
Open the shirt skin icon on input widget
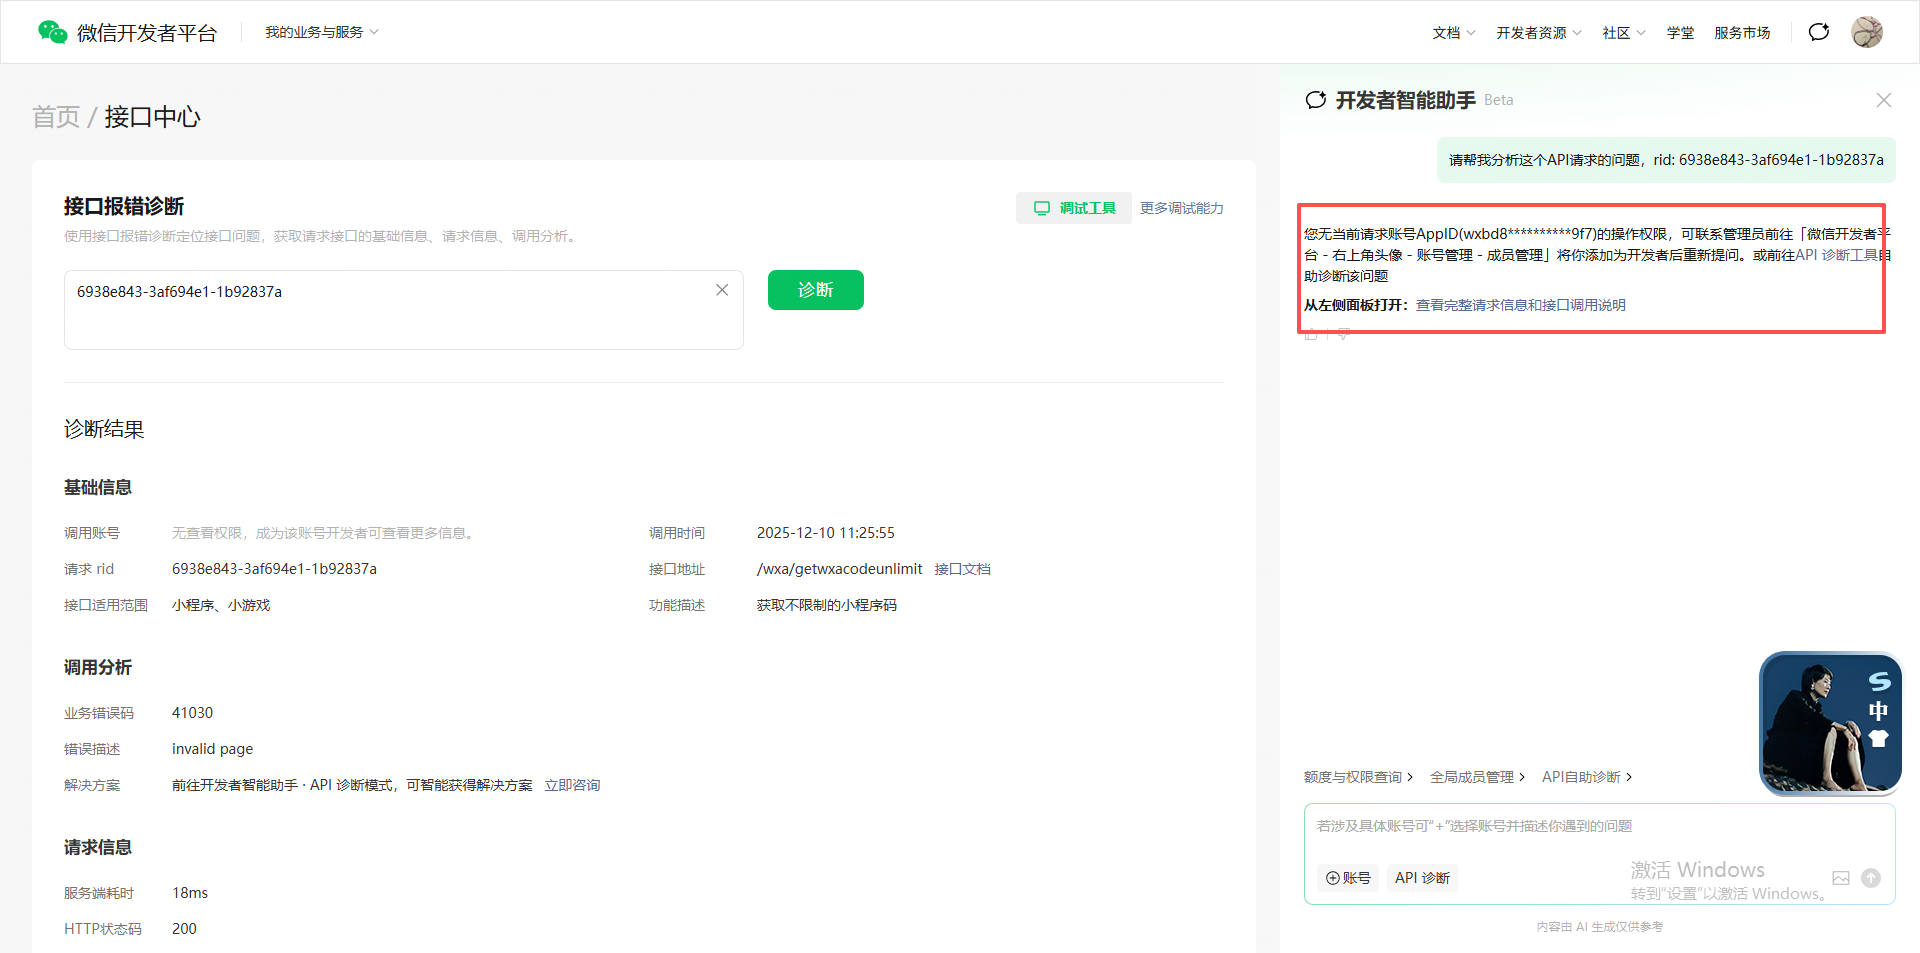click(1879, 739)
